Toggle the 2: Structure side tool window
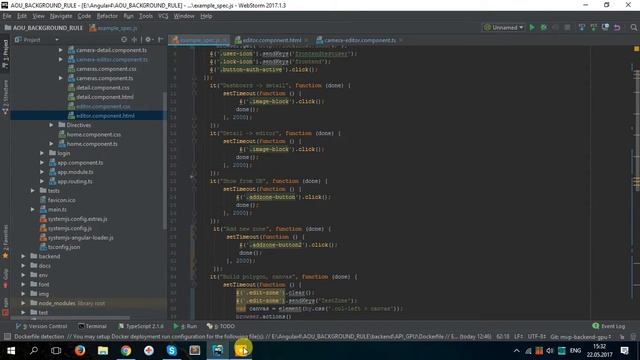 point(5,97)
